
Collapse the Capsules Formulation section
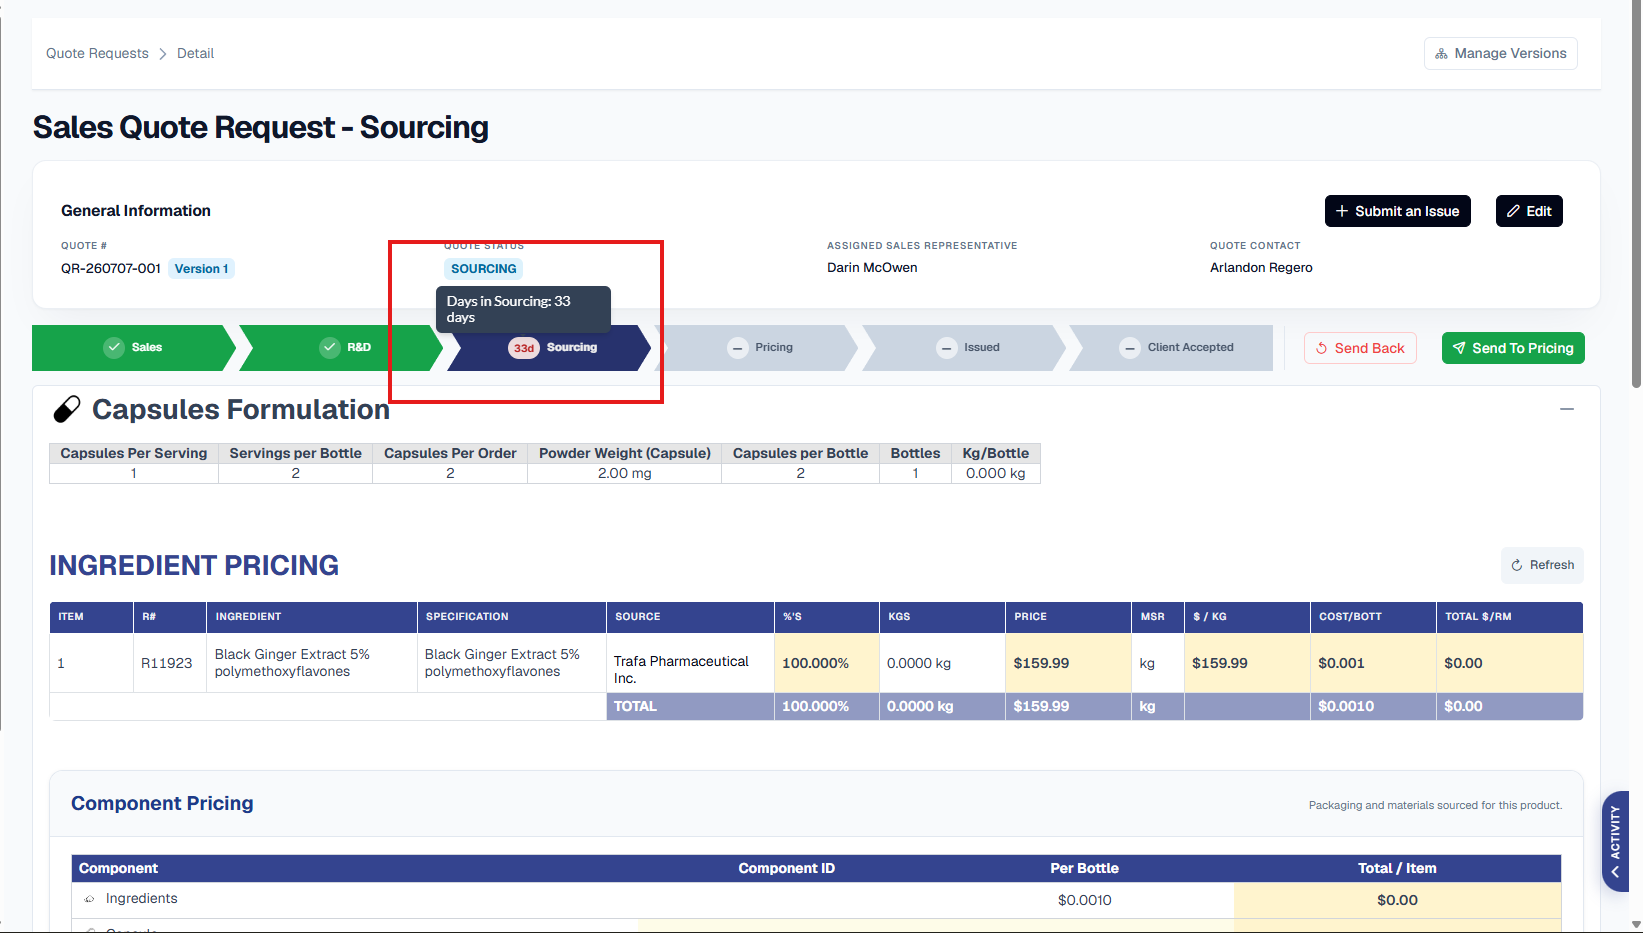point(1566,409)
